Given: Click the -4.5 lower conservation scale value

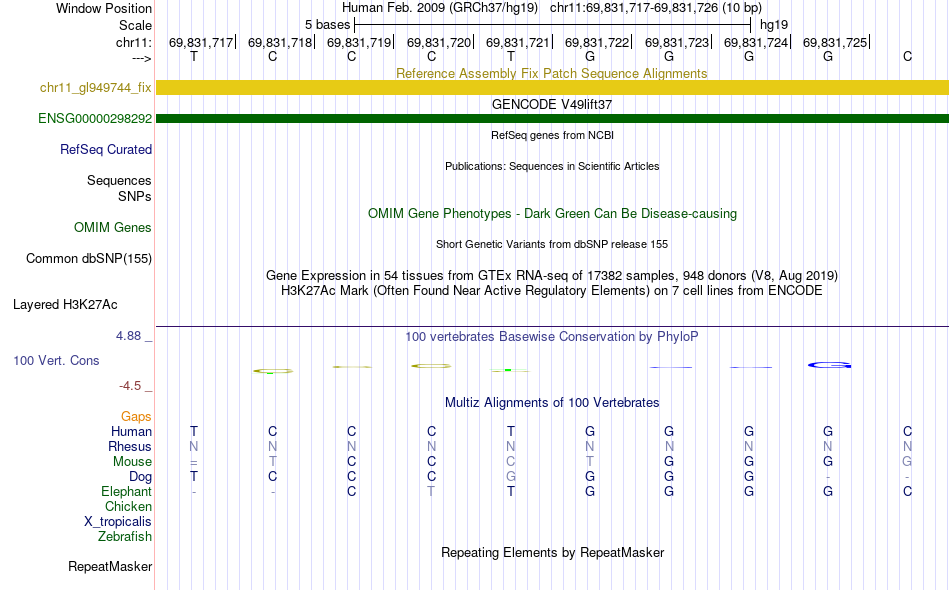Looking at the screenshot, I should coord(130,386).
